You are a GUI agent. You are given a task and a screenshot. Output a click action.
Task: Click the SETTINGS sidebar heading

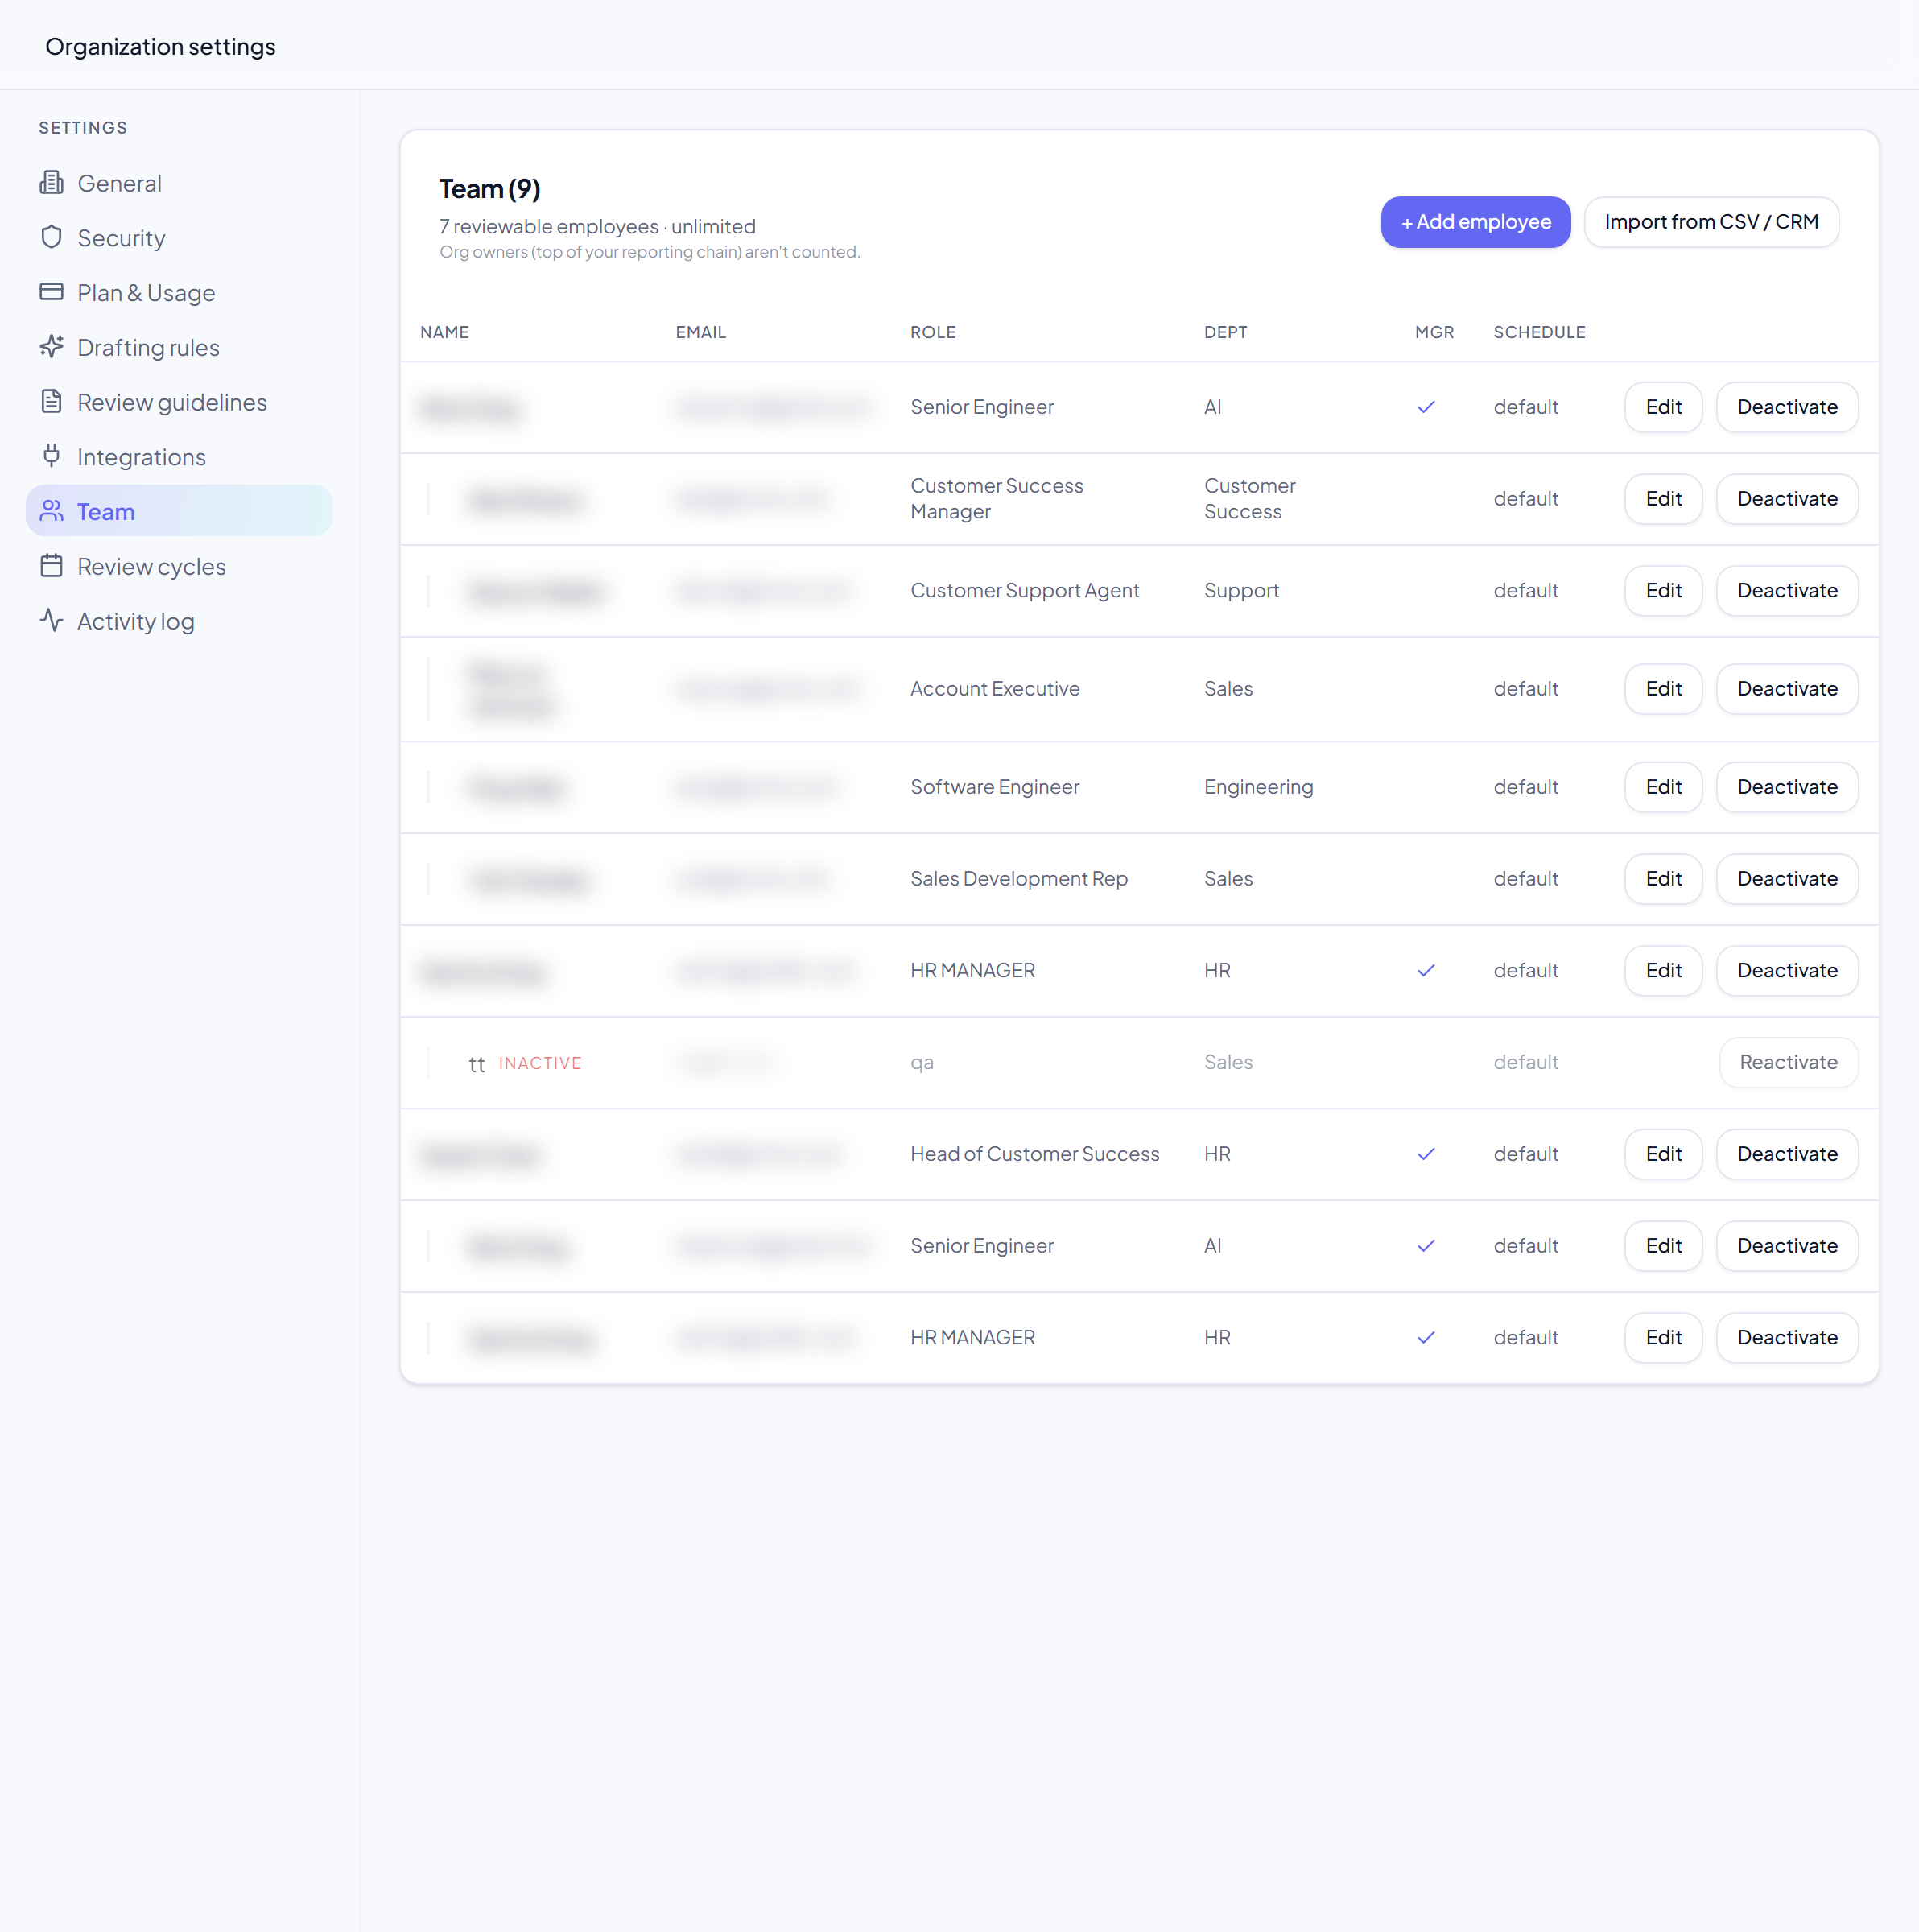(83, 128)
